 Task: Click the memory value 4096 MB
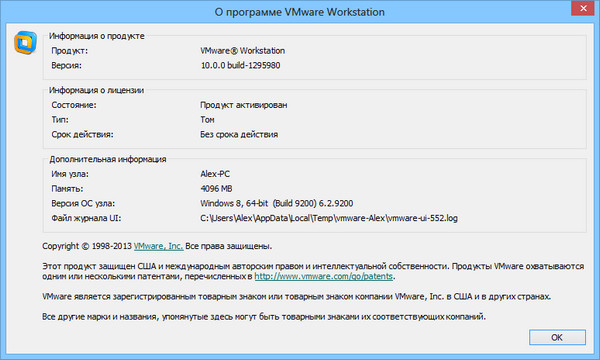tap(216, 189)
